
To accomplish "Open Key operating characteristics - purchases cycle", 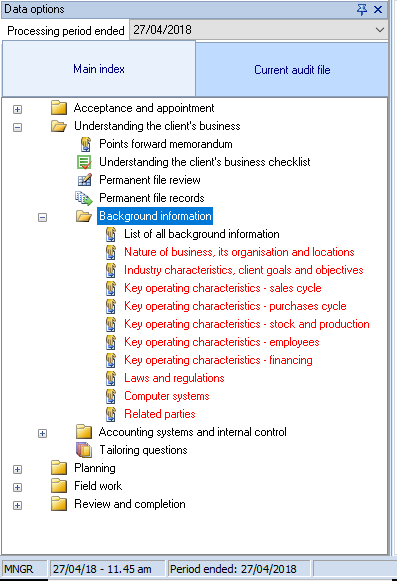I will coord(235,306).
